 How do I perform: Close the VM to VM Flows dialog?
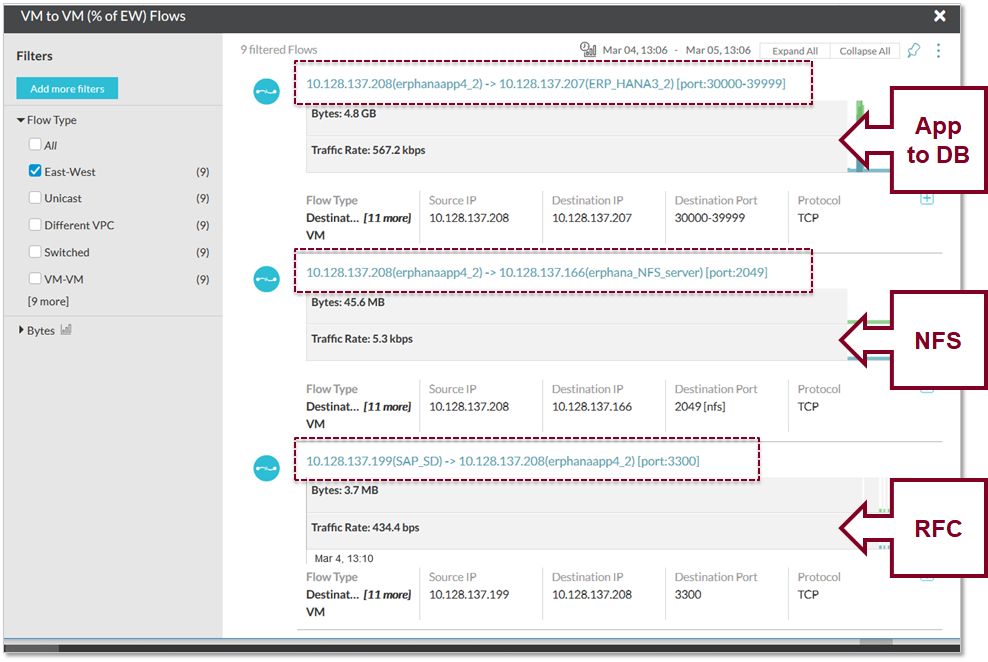pos(939,16)
